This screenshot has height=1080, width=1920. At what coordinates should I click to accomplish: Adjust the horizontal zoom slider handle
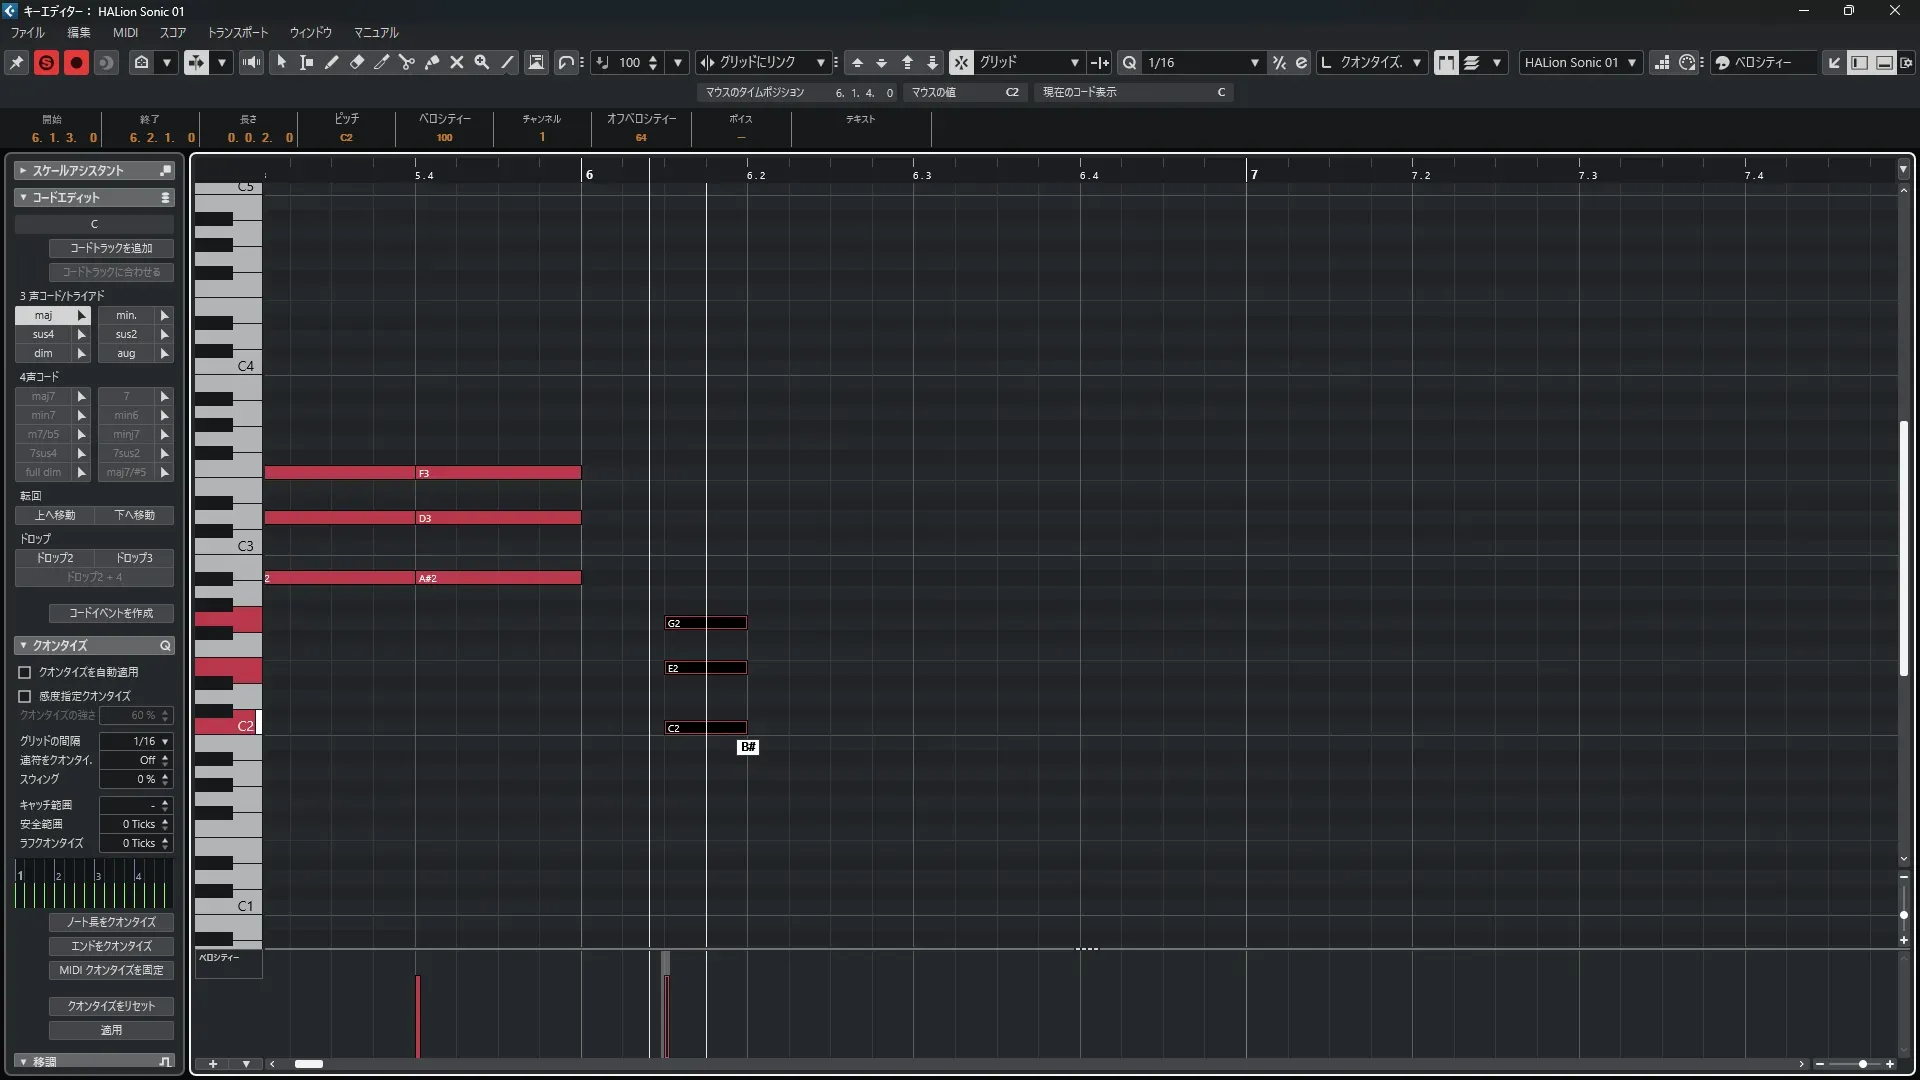pos(1862,1064)
